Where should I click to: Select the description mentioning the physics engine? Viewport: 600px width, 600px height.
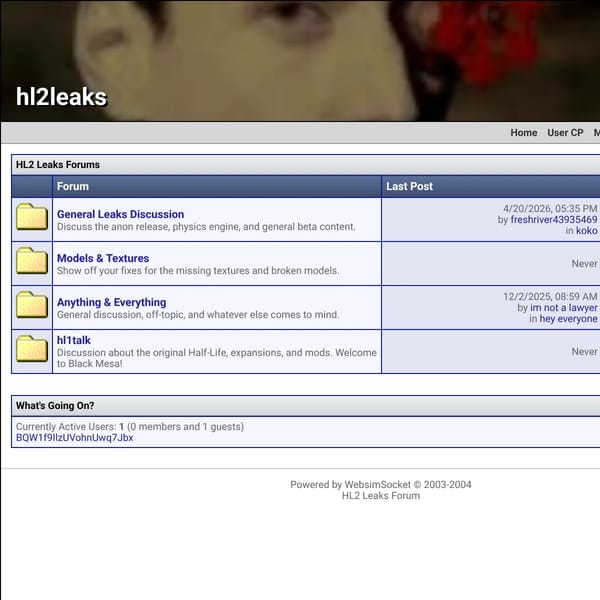tap(206, 227)
